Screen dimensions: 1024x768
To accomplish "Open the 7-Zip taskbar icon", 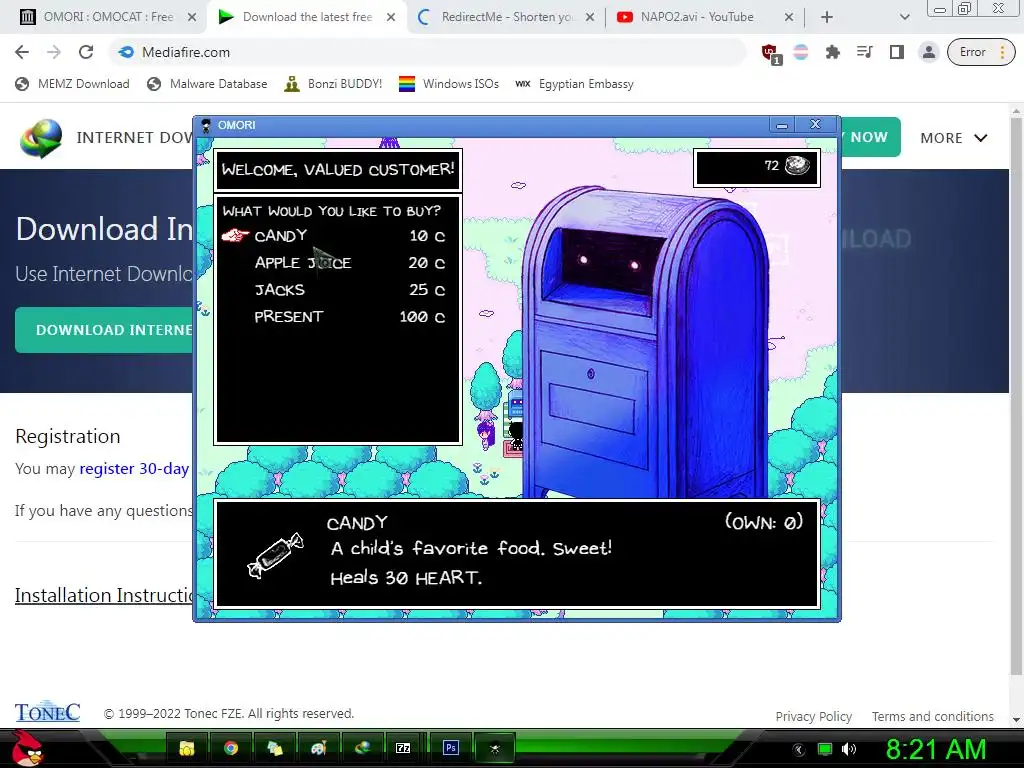I will (403, 748).
